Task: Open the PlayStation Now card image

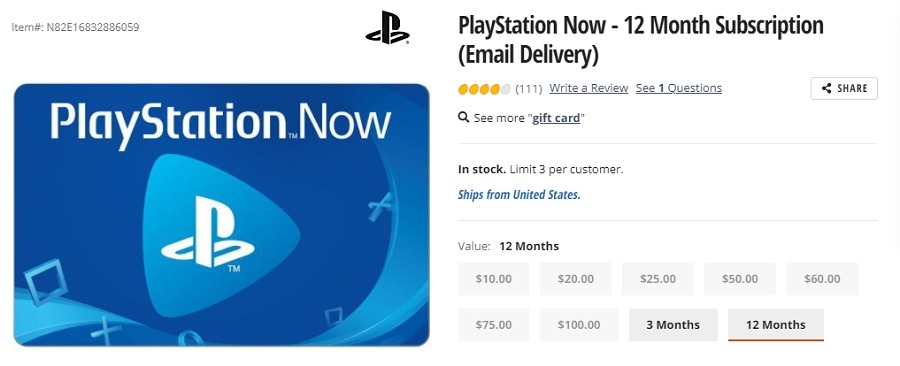Action: 222,215
